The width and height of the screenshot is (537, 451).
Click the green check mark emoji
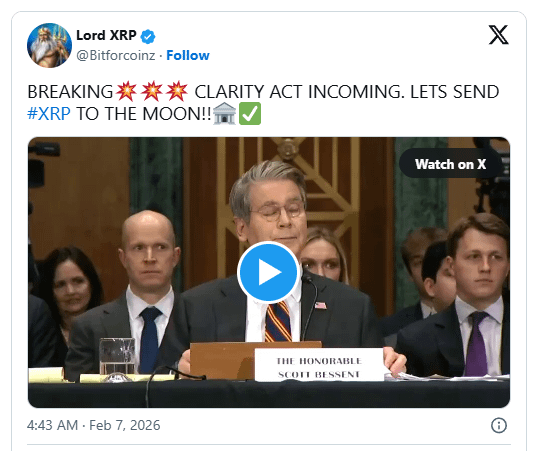tap(250, 114)
